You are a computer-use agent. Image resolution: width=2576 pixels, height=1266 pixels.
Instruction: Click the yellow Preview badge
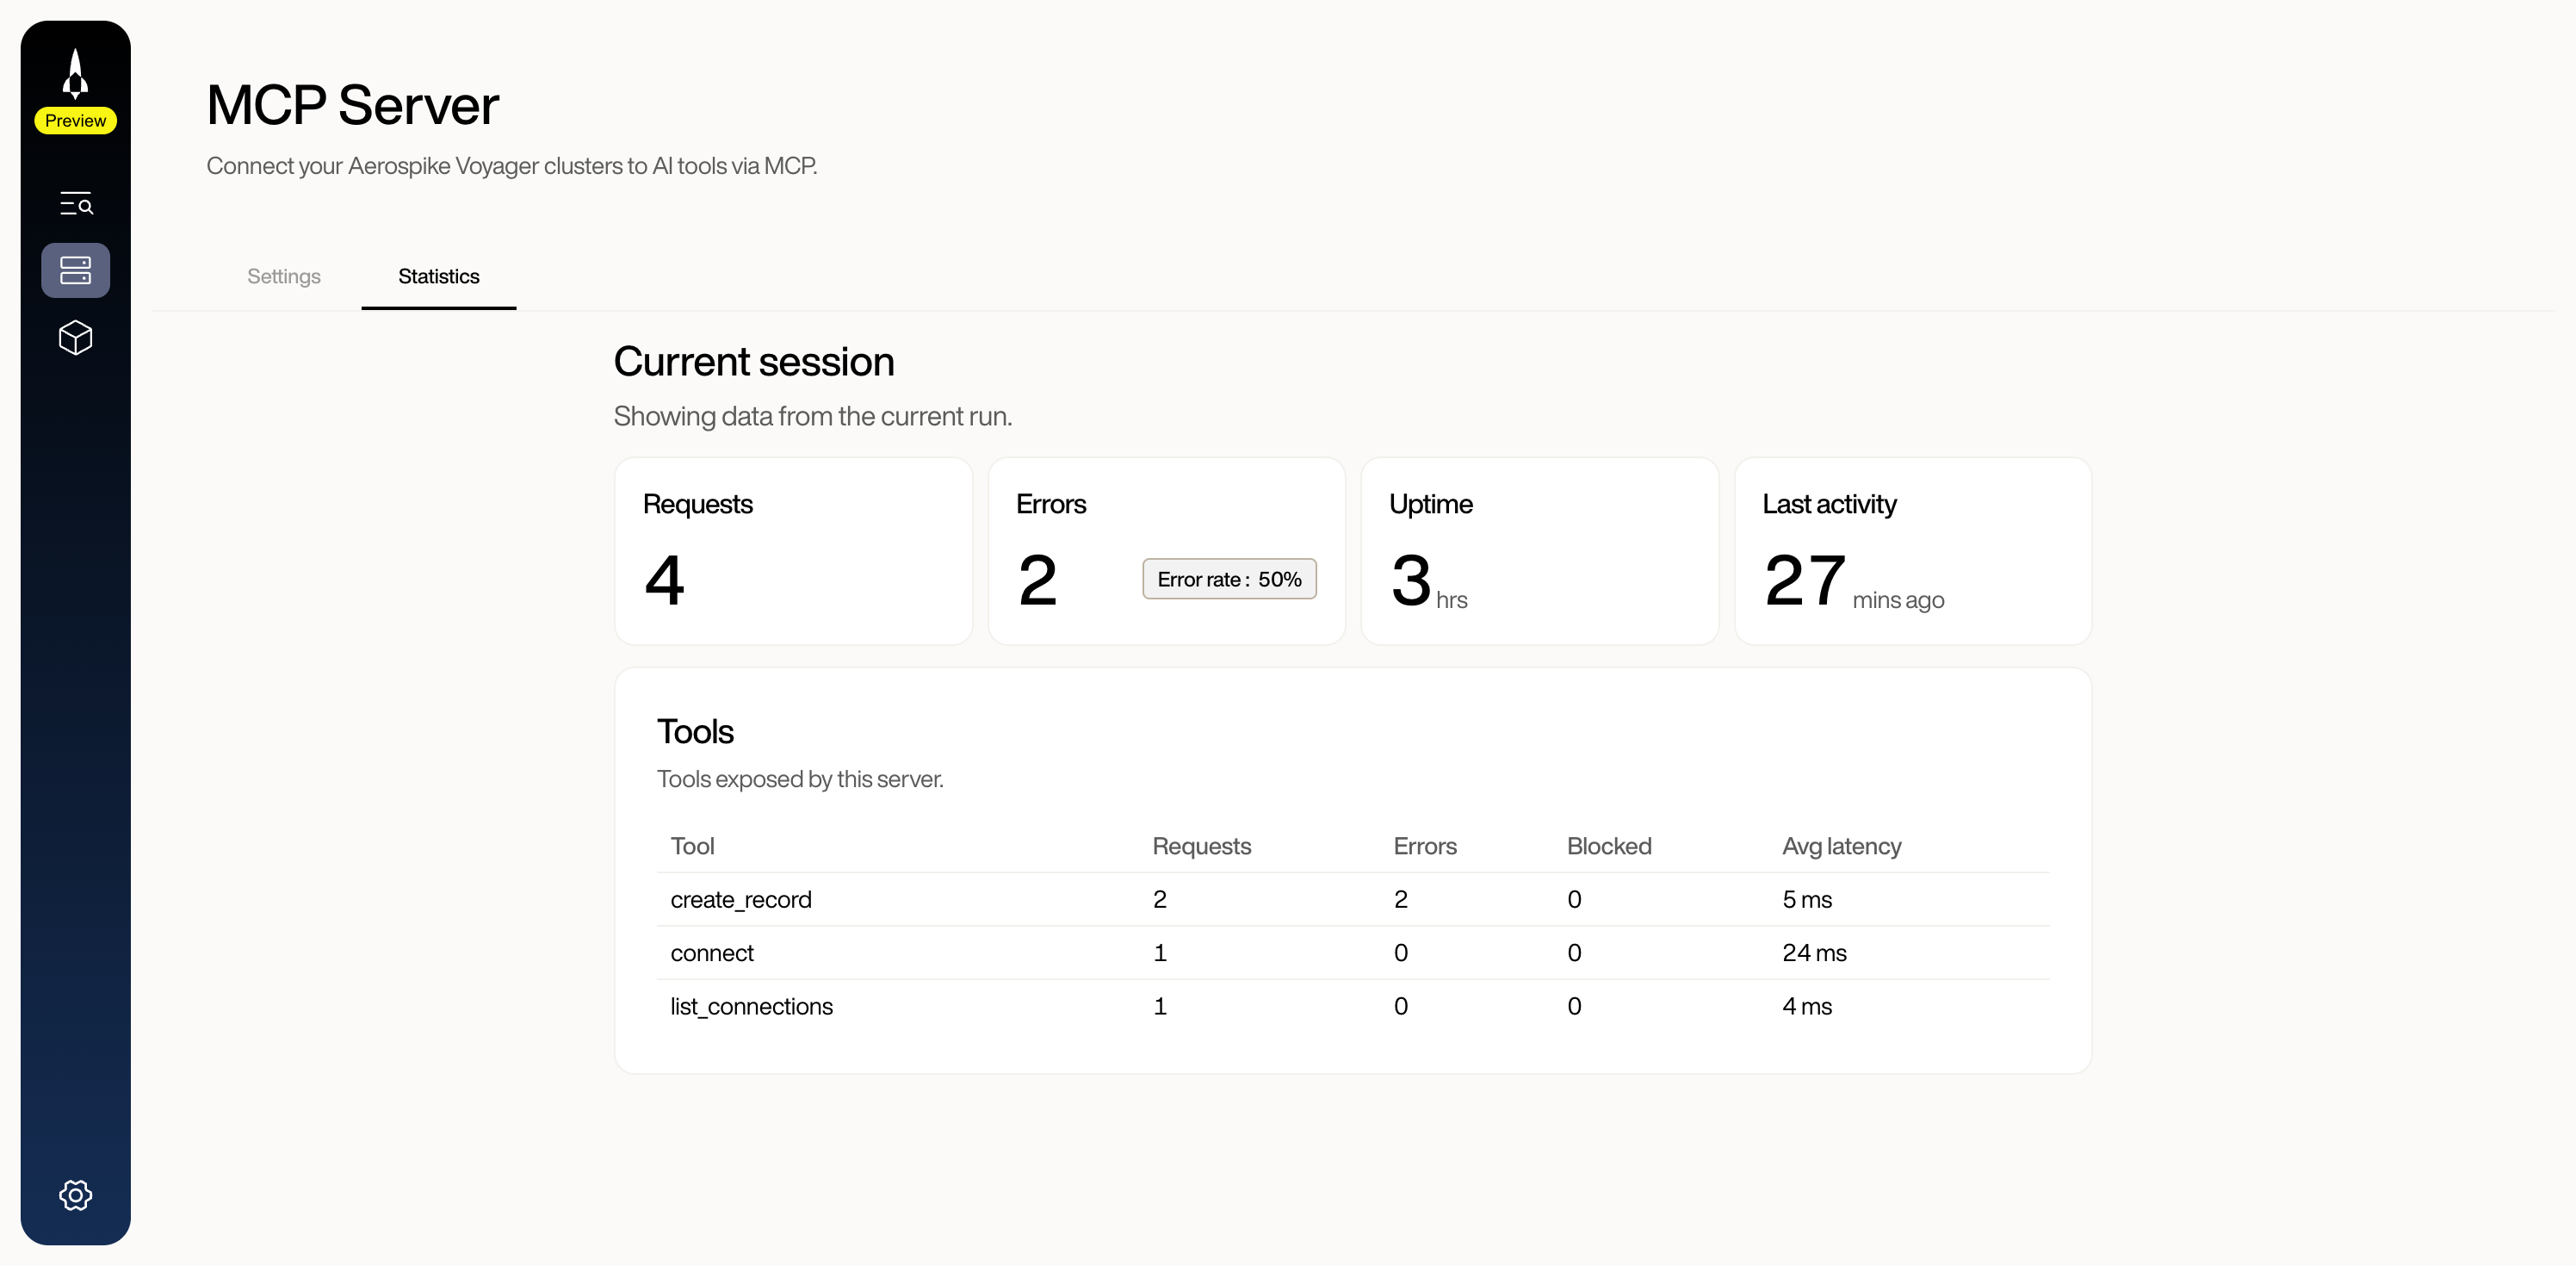pos(75,120)
